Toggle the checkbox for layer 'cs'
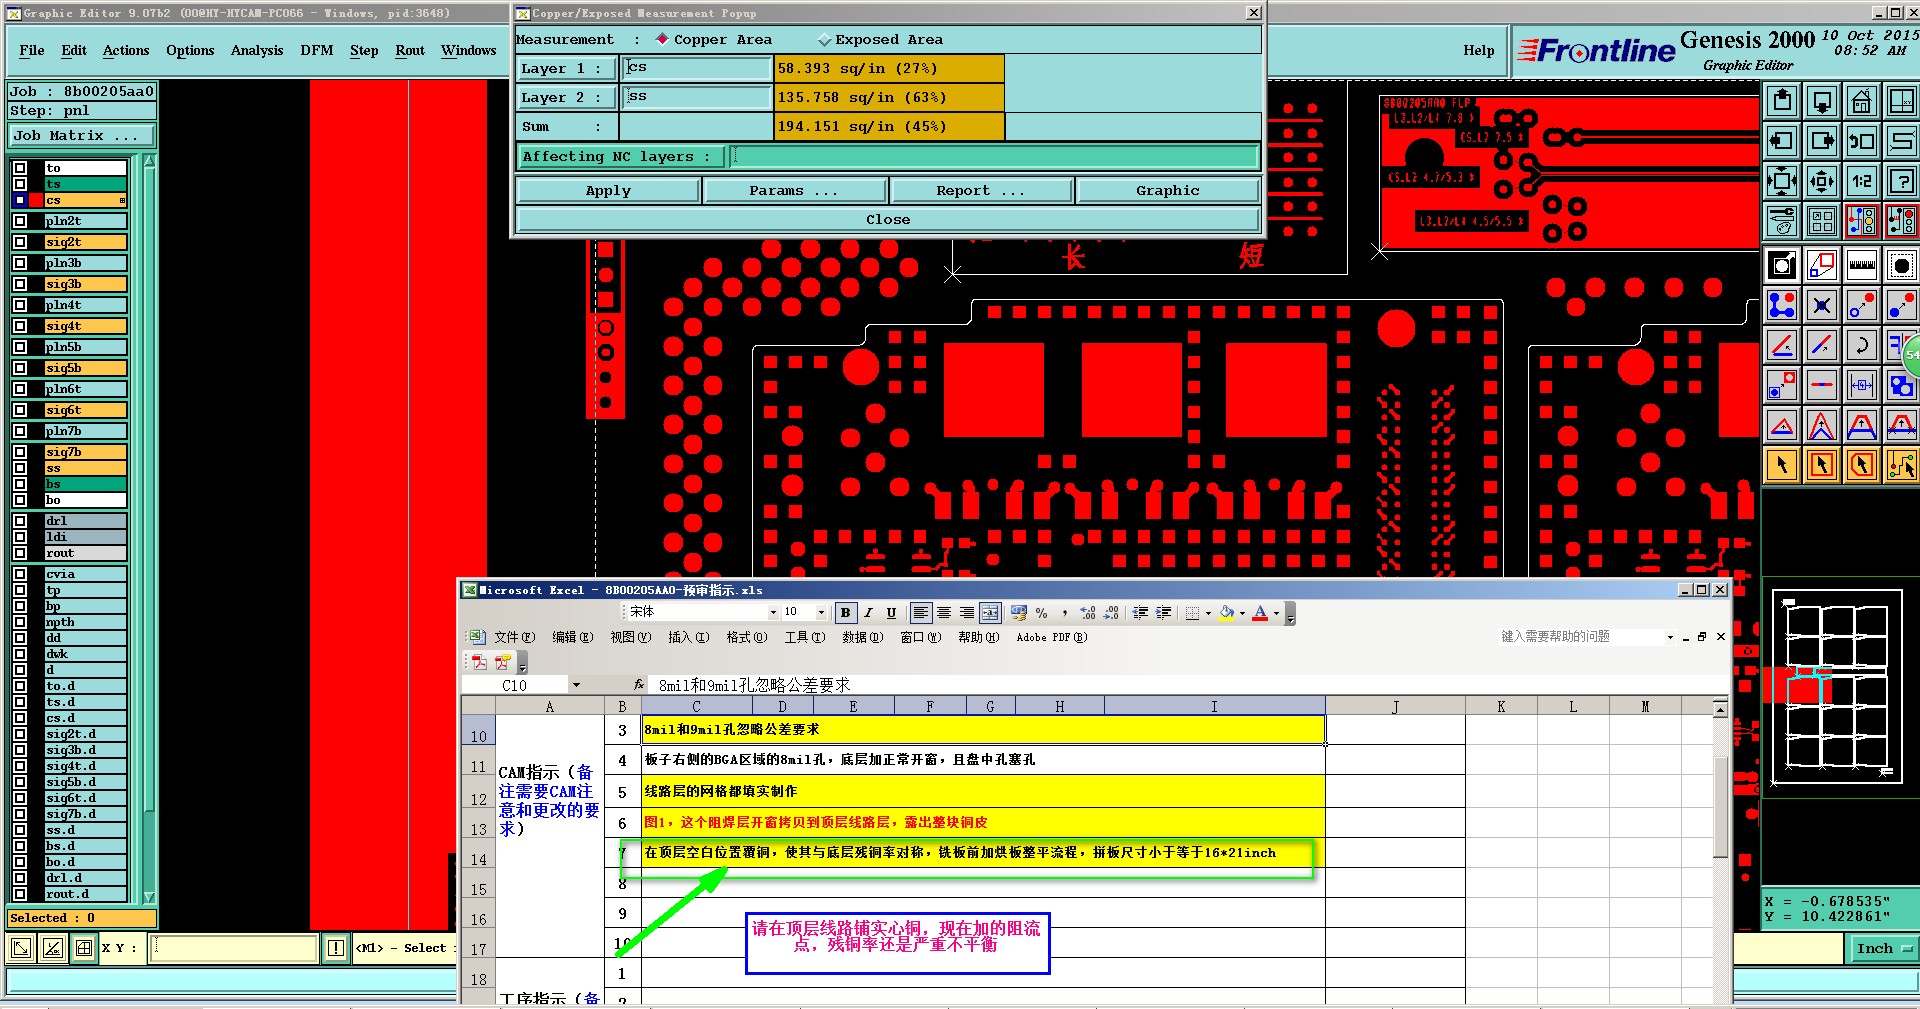This screenshot has height=1009, width=1920. [20, 200]
